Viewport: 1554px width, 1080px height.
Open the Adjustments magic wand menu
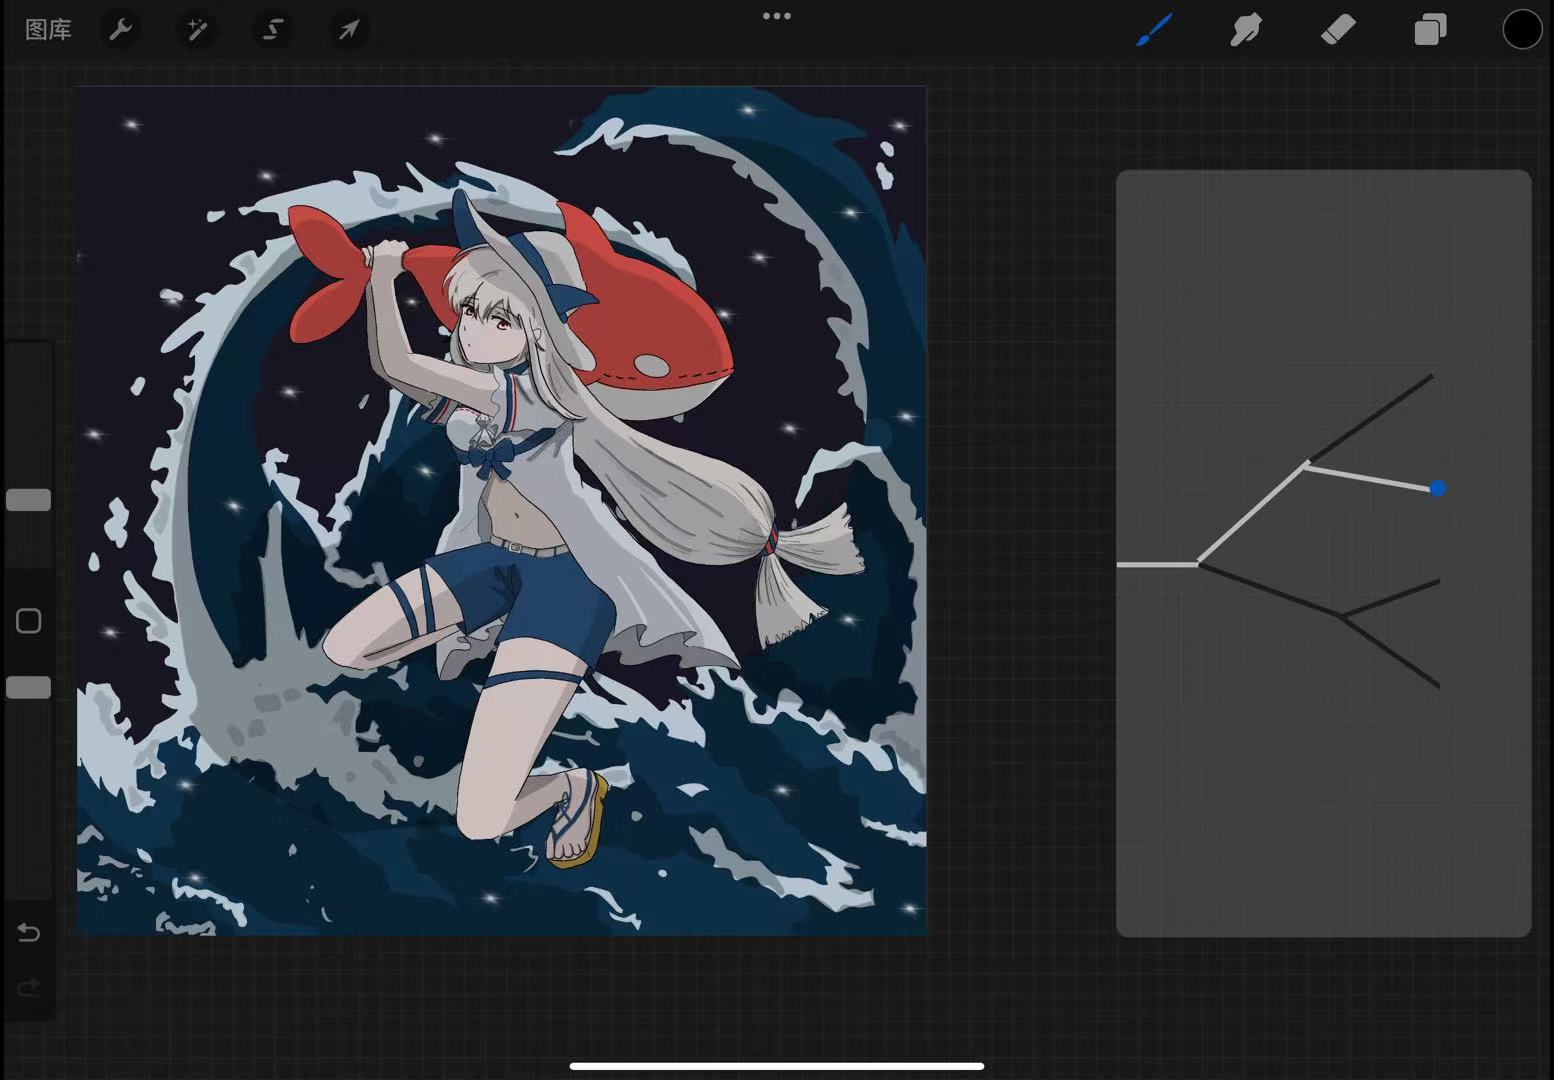[x=197, y=30]
